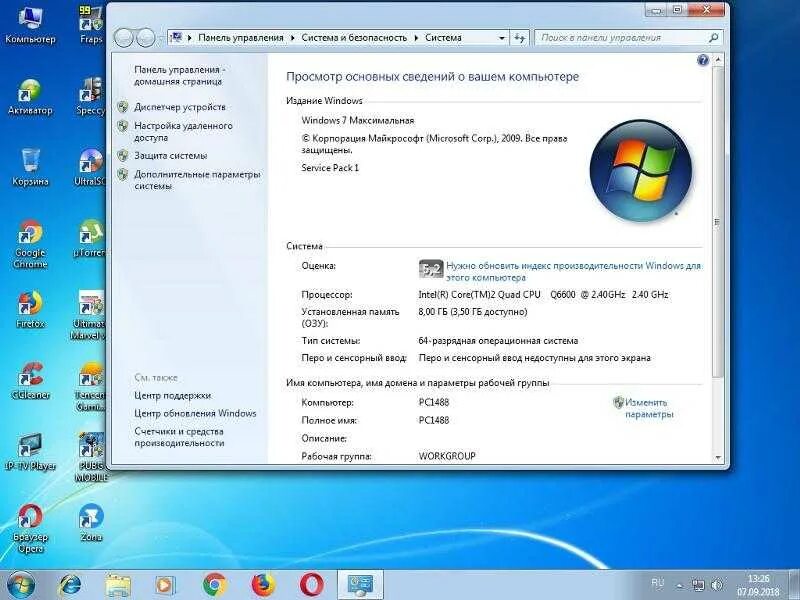Focus the Поиск в панели управления field
The image size is (800, 600).
pos(628,38)
